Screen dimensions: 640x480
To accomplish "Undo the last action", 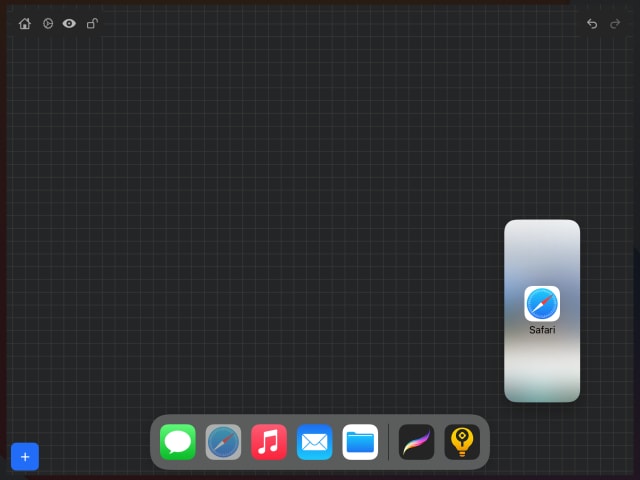I will pyautogui.click(x=592, y=24).
